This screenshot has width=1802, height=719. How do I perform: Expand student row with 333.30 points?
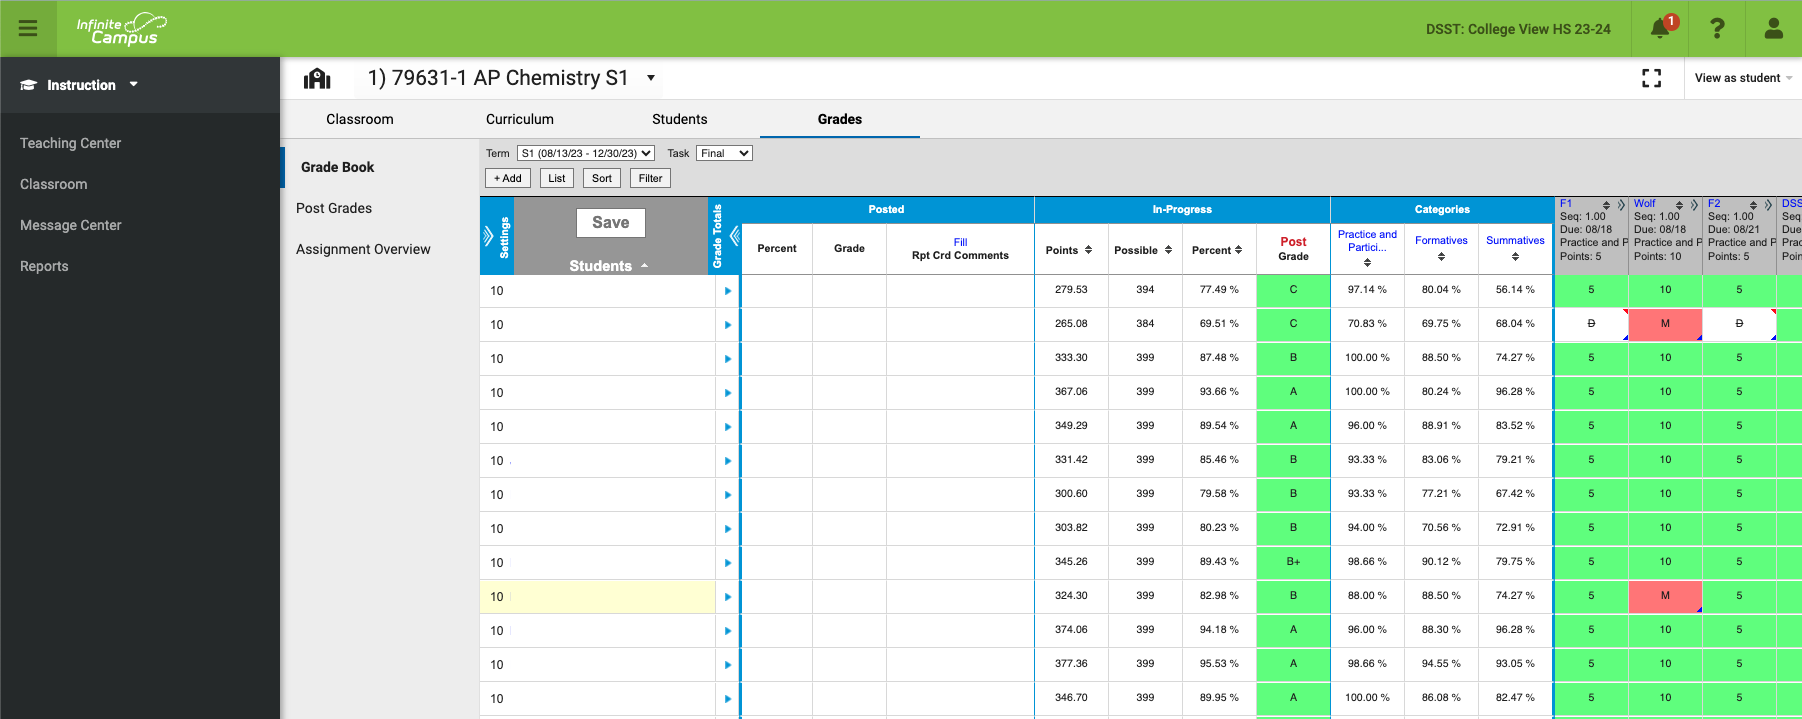728,359
